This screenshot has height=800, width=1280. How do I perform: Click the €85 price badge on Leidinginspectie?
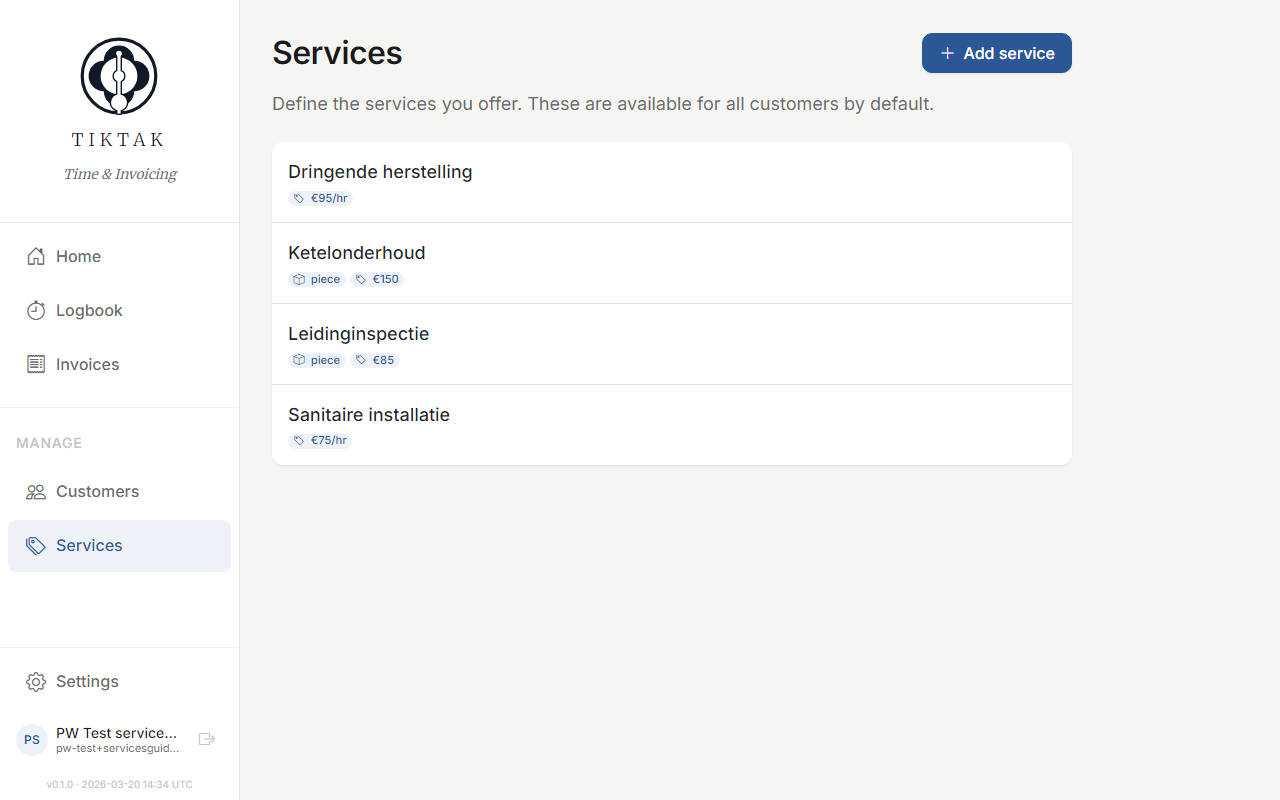pos(375,359)
